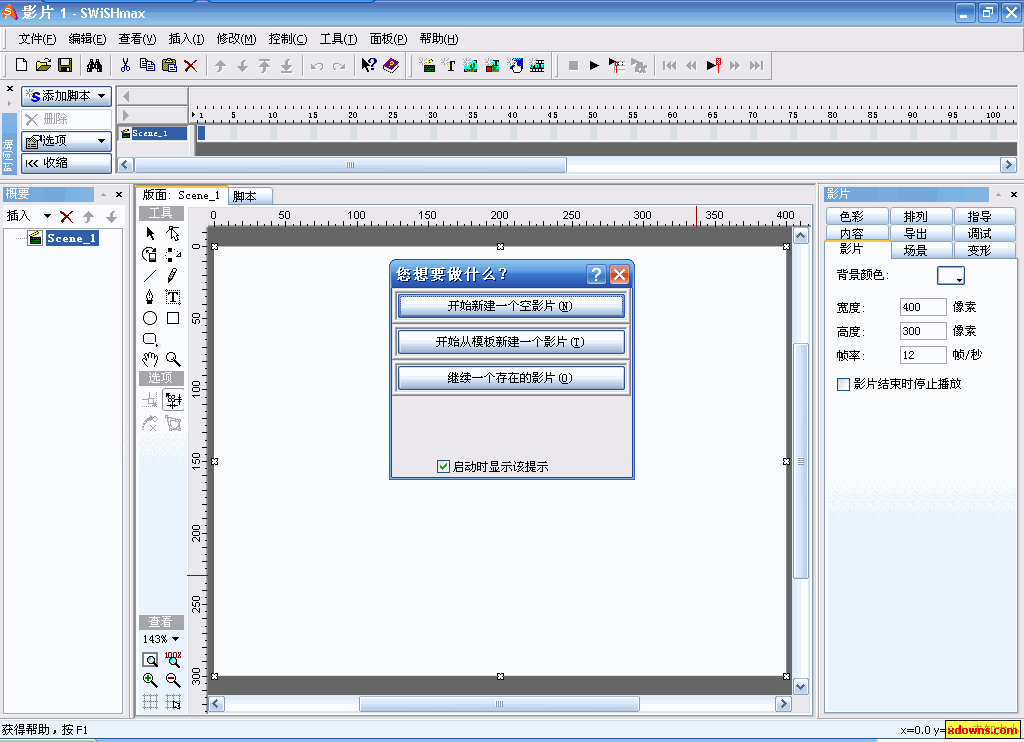Choose the Ellipse drawing tool
The height and width of the screenshot is (742, 1024).
pyautogui.click(x=150, y=318)
